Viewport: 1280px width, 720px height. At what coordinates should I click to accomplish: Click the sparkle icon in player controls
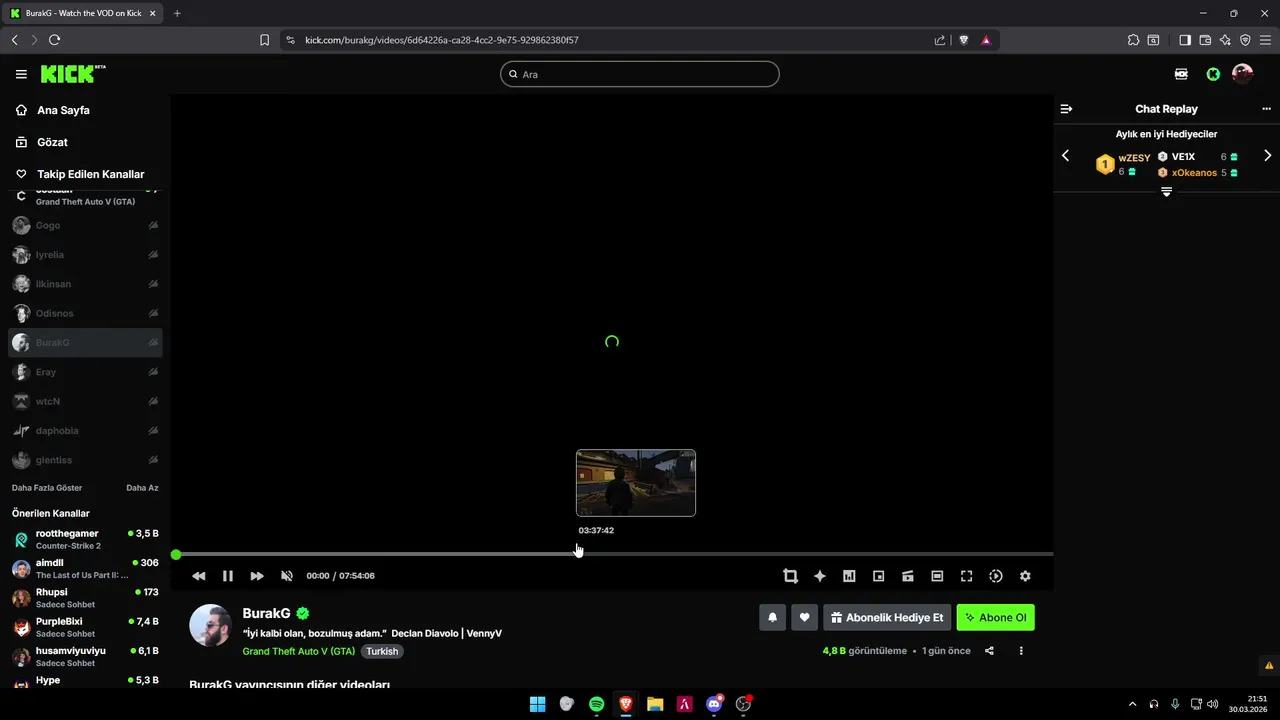[x=820, y=576]
